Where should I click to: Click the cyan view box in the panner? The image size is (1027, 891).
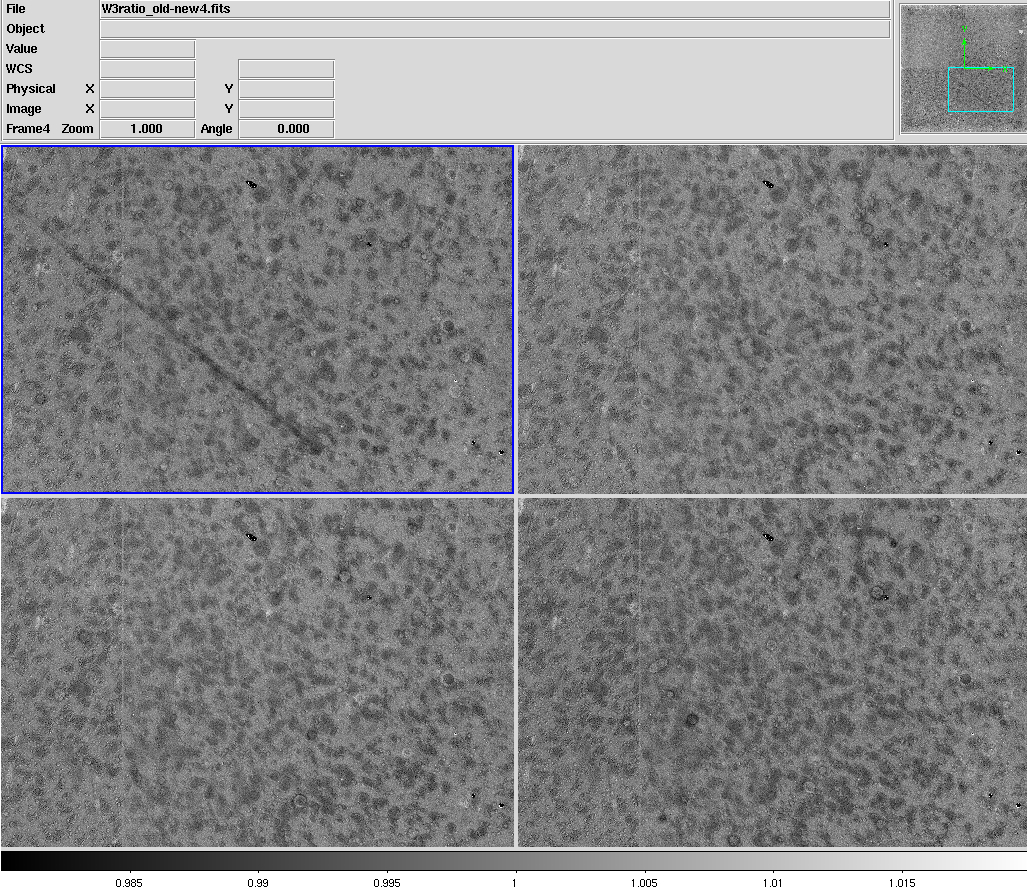coord(980,90)
